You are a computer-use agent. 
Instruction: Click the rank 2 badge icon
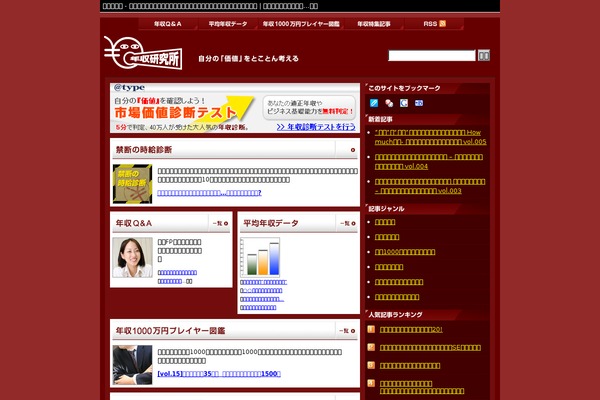click(x=371, y=347)
